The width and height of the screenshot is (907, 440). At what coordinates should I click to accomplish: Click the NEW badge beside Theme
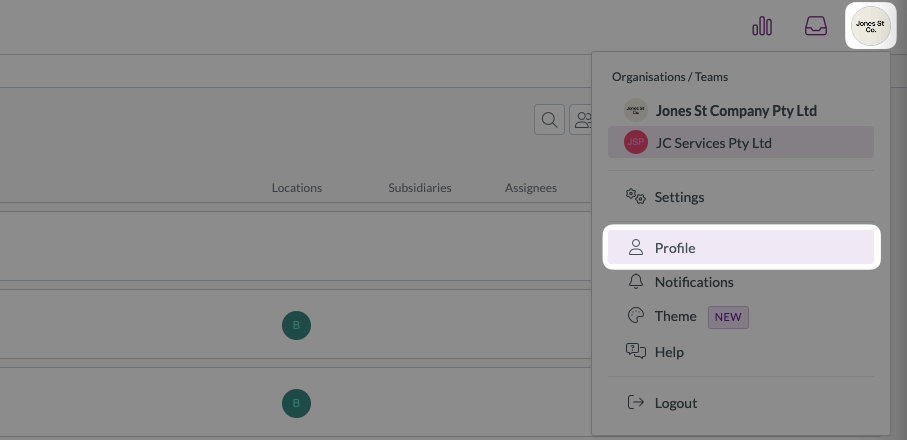(x=728, y=317)
